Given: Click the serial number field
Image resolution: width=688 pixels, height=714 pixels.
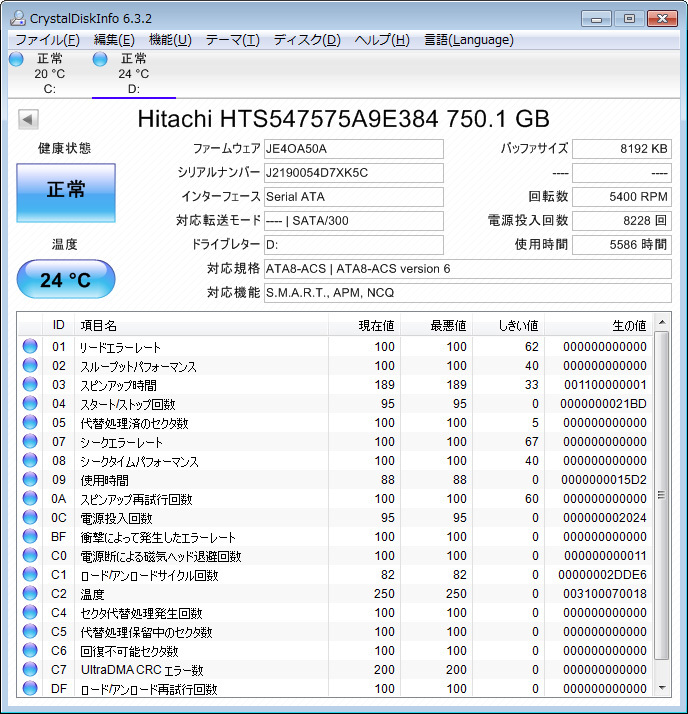Looking at the screenshot, I should pos(353,172).
